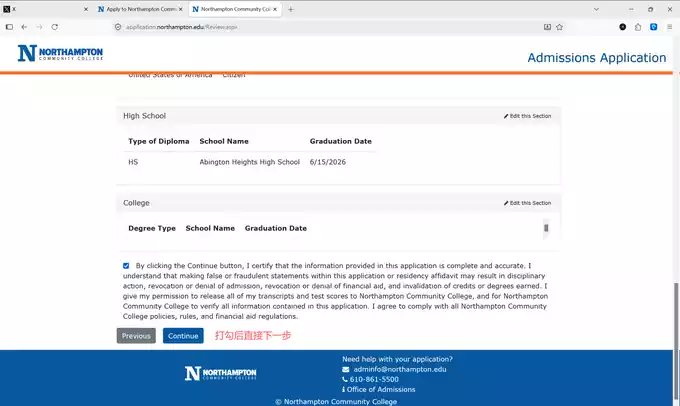Image resolution: width=680 pixels, height=406 pixels.
Task: Restore down the browser window
Action: 651,9
